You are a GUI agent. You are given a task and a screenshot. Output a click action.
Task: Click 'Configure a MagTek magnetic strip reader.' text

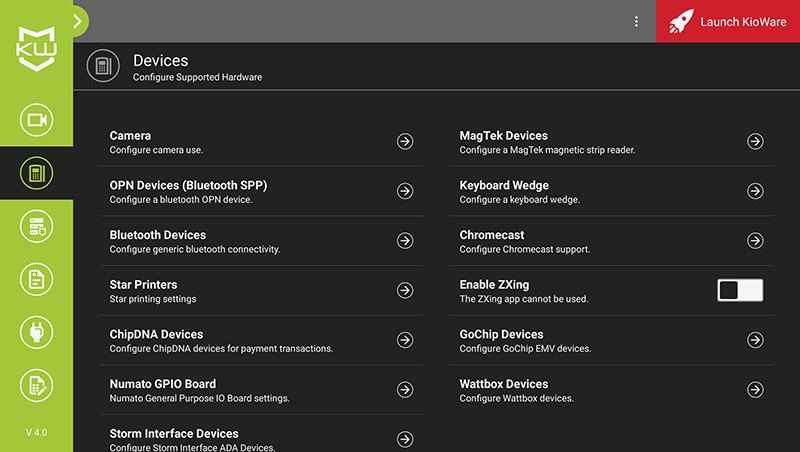click(547, 150)
